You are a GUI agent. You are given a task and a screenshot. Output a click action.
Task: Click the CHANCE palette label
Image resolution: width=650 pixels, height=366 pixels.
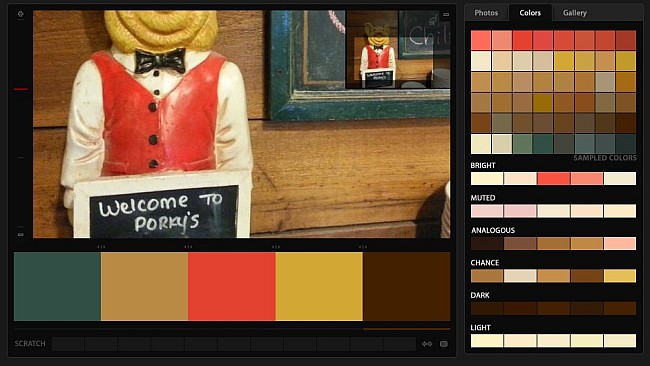[x=485, y=263]
